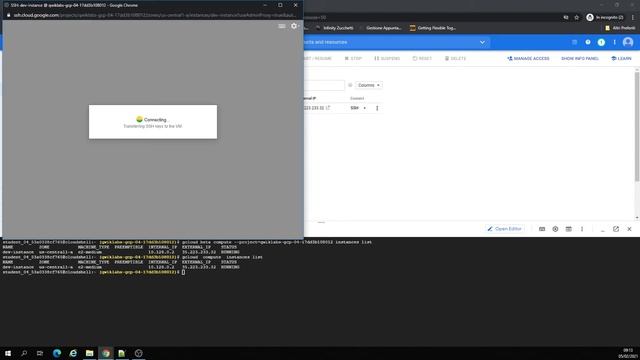Bookmark this page with the star icon
The image size is (640, 360).
pos(576,18)
